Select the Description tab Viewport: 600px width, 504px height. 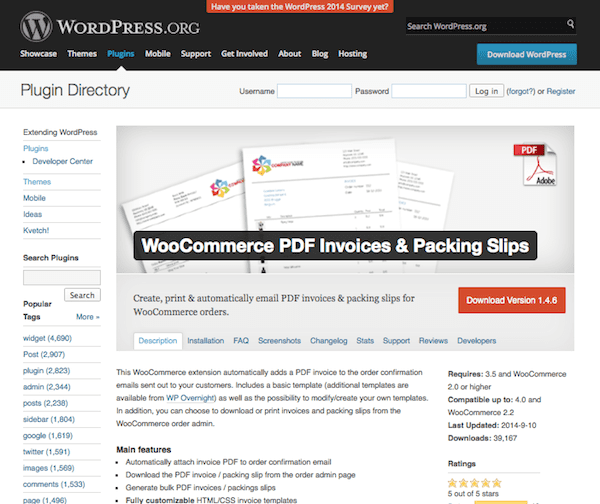[158, 341]
